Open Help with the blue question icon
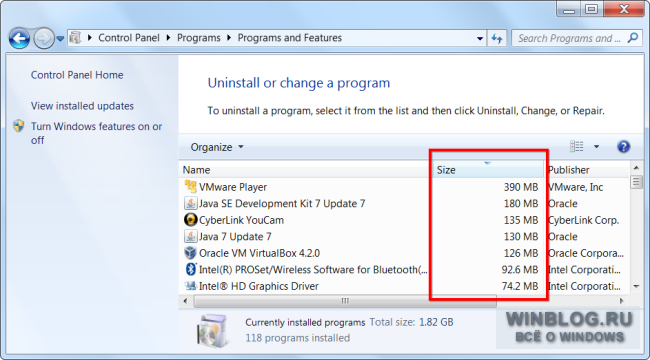 tap(623, 146)
